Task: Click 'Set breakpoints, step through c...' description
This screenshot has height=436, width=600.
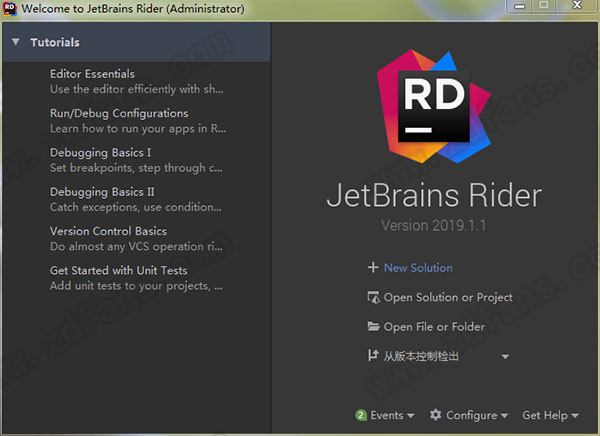Action: pyautogui.click(x=136, y=168)
